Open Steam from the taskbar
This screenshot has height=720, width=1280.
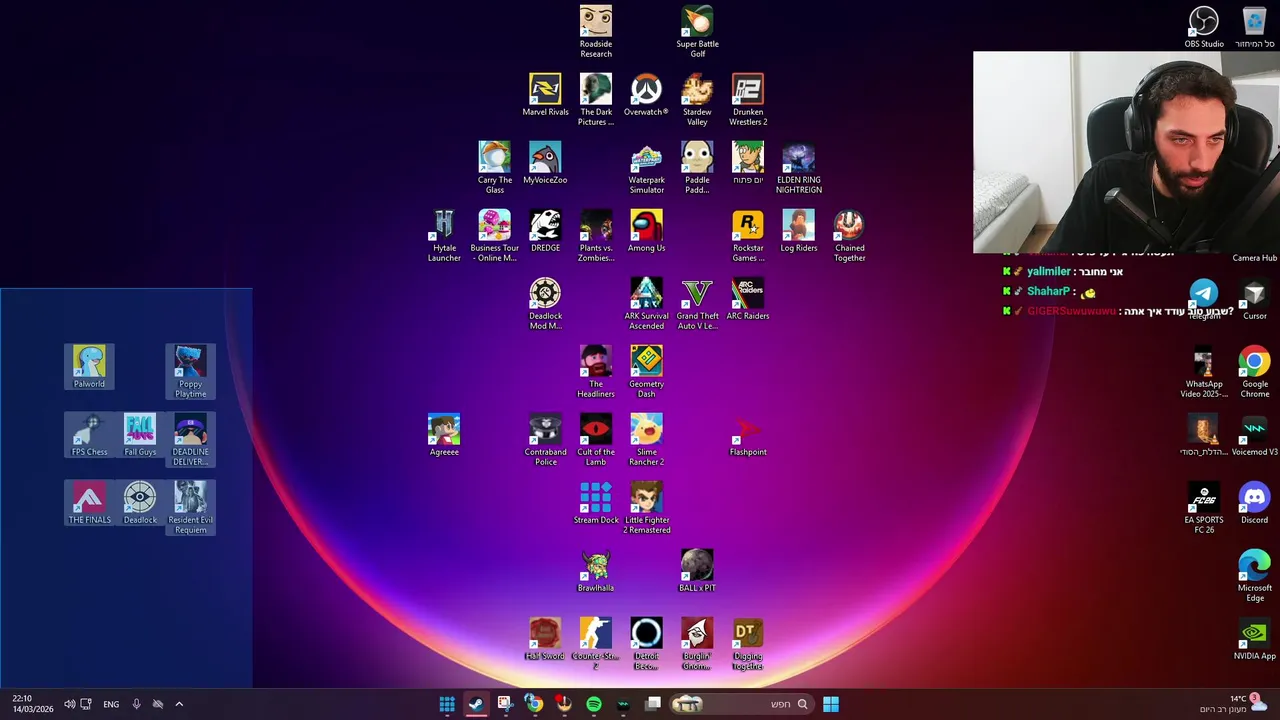pos(476,704)
